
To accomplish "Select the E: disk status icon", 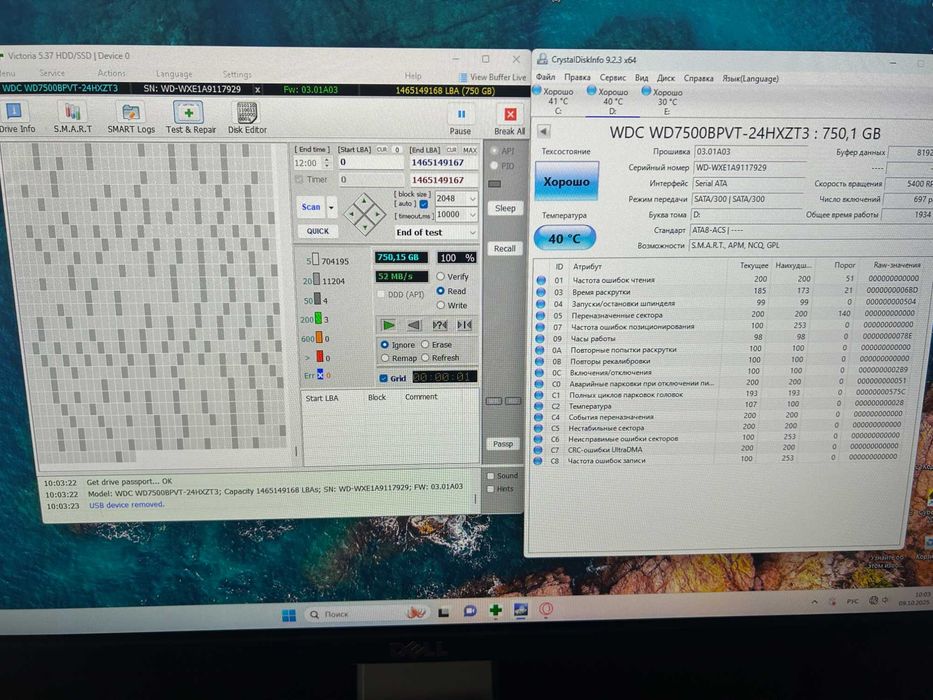I will (x=646, y=91).
